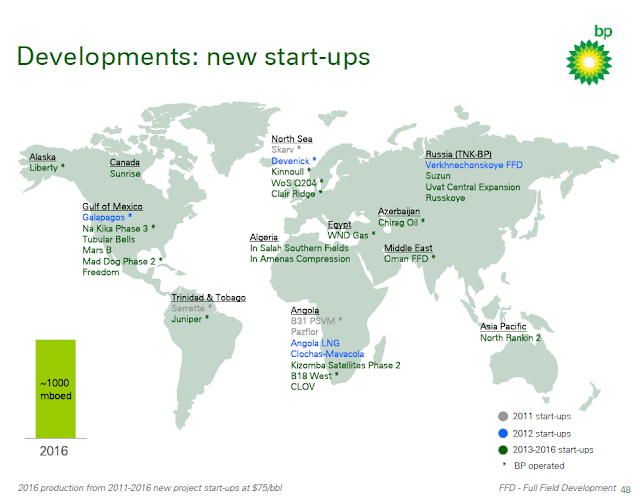Viewport: 640px width, 499px height.
Task: Click the 'Liberty' project label
Action: click(x=44, y=168)
